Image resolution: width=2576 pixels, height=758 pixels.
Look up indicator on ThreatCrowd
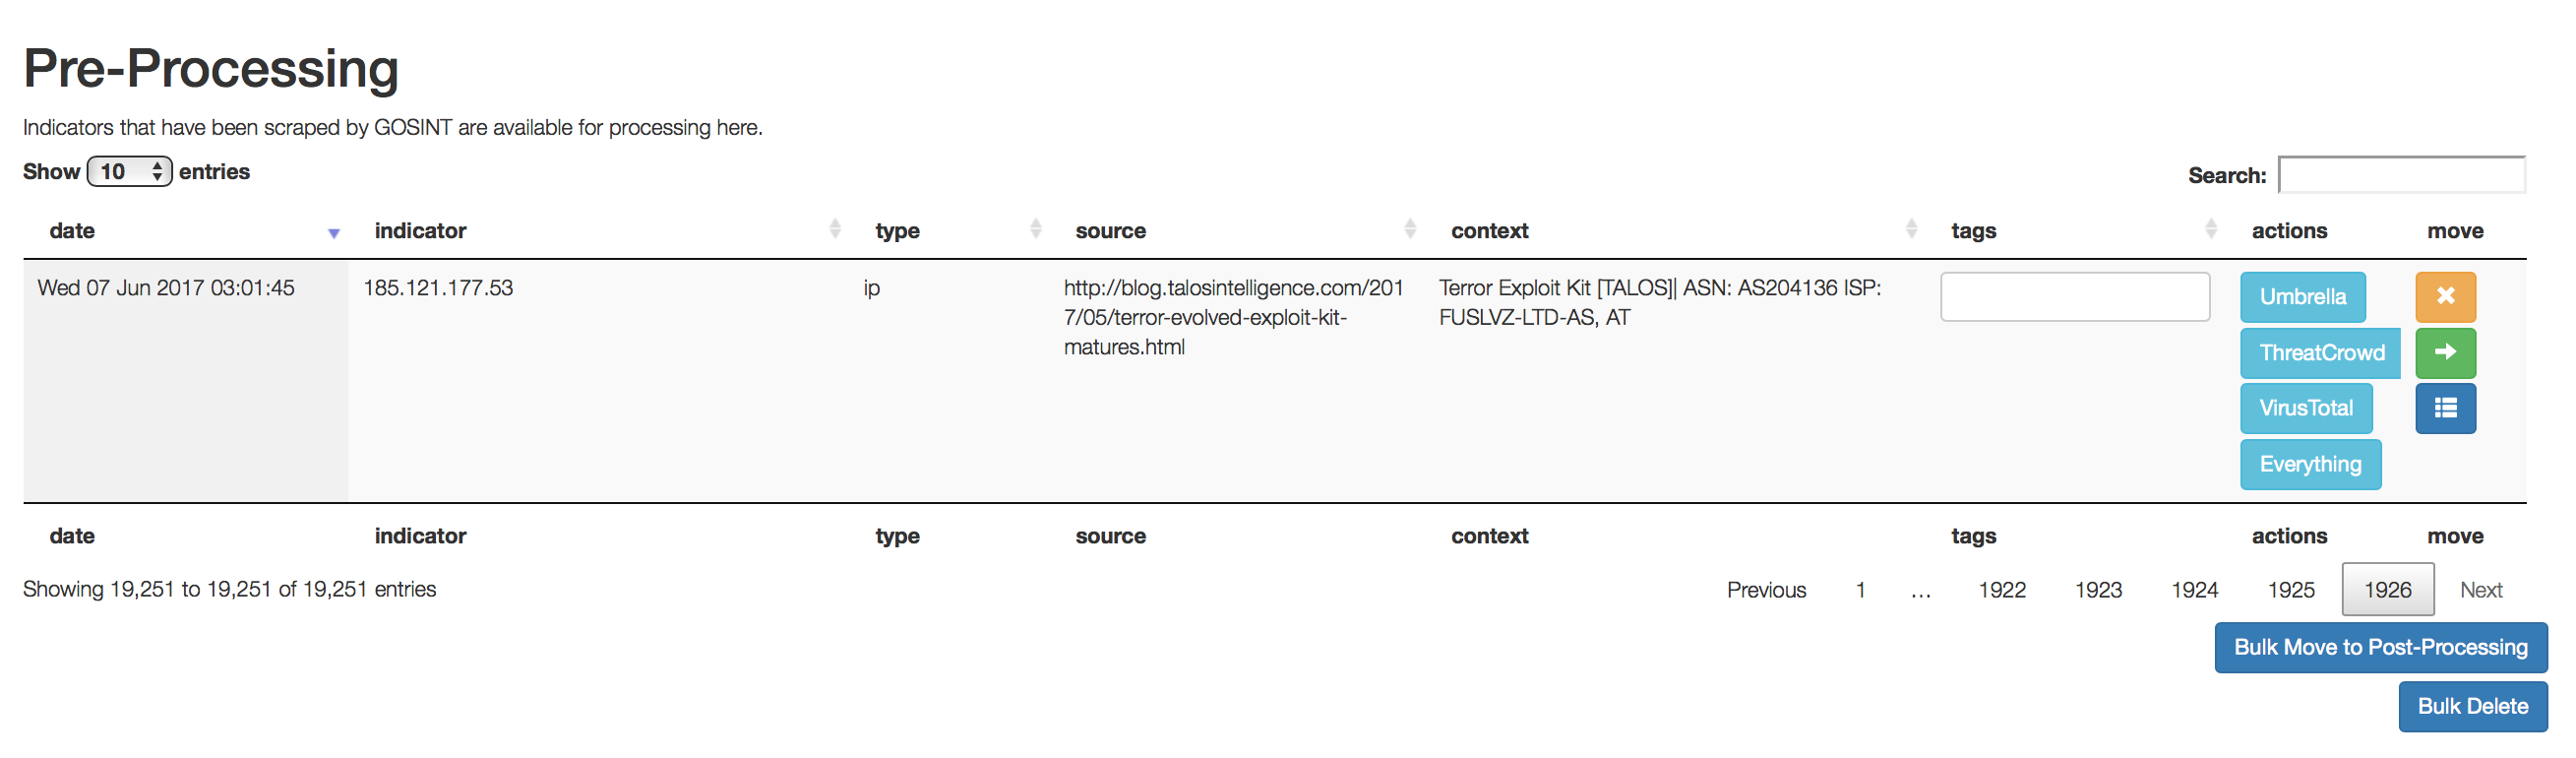pyautogui.click(x=2320, y=353)
